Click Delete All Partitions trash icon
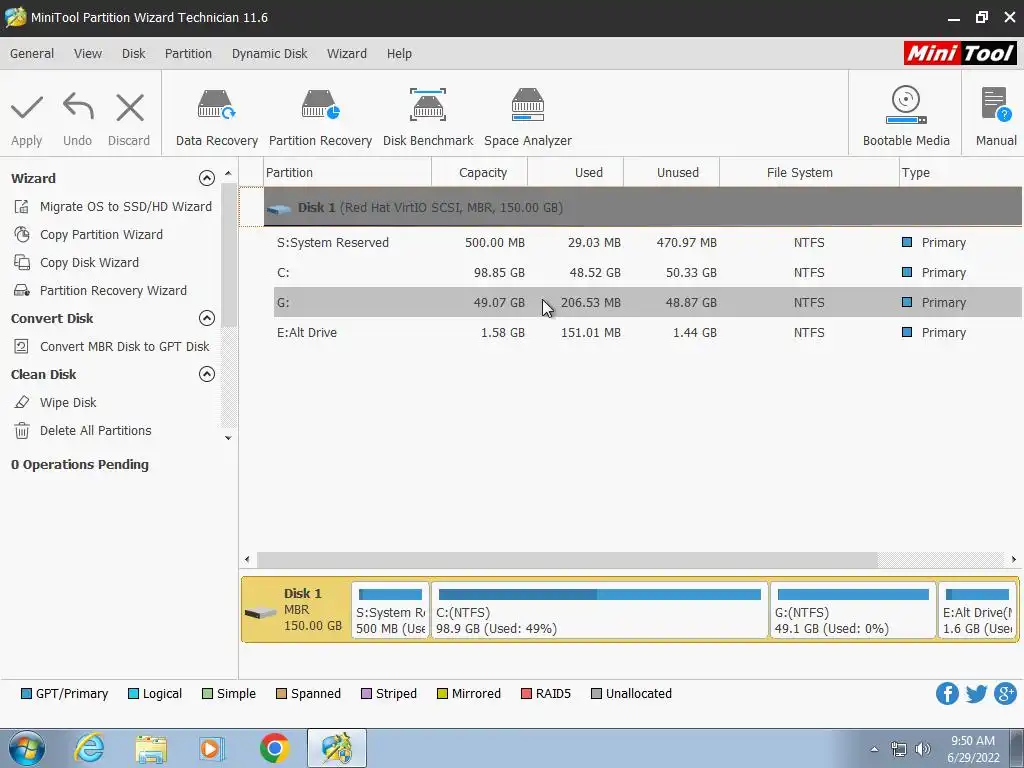 point(22,430)
